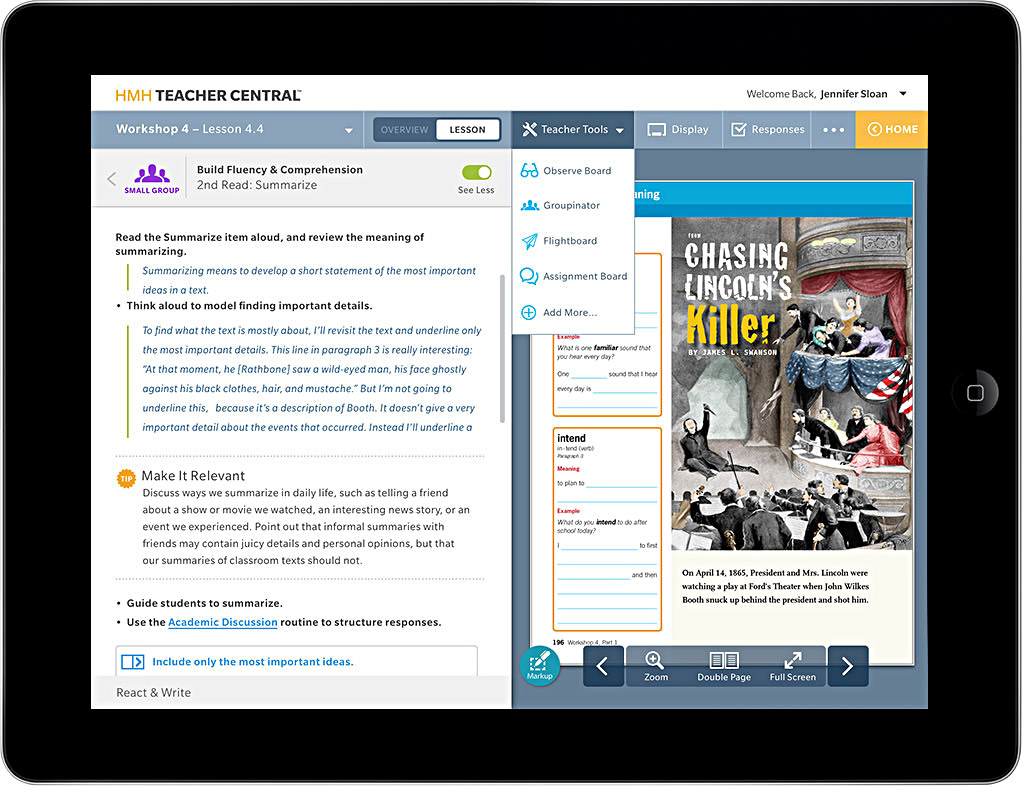This screenshot has width=1022, height=786.
Task: Go to the next book page
Action: [x=847, y=666]
